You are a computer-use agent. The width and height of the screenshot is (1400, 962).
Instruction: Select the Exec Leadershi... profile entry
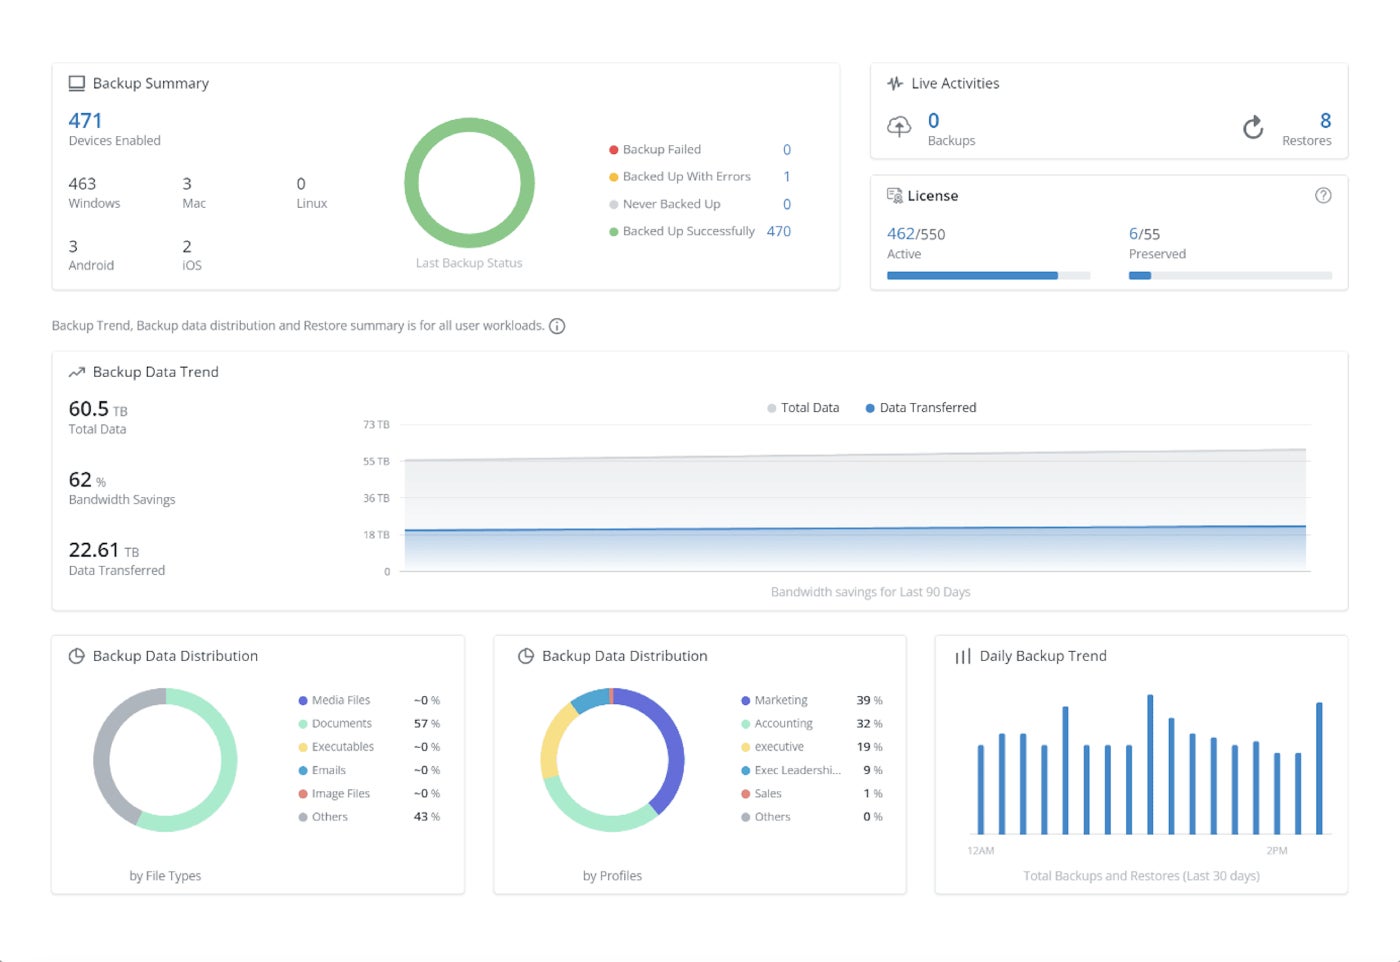[812, 770]
